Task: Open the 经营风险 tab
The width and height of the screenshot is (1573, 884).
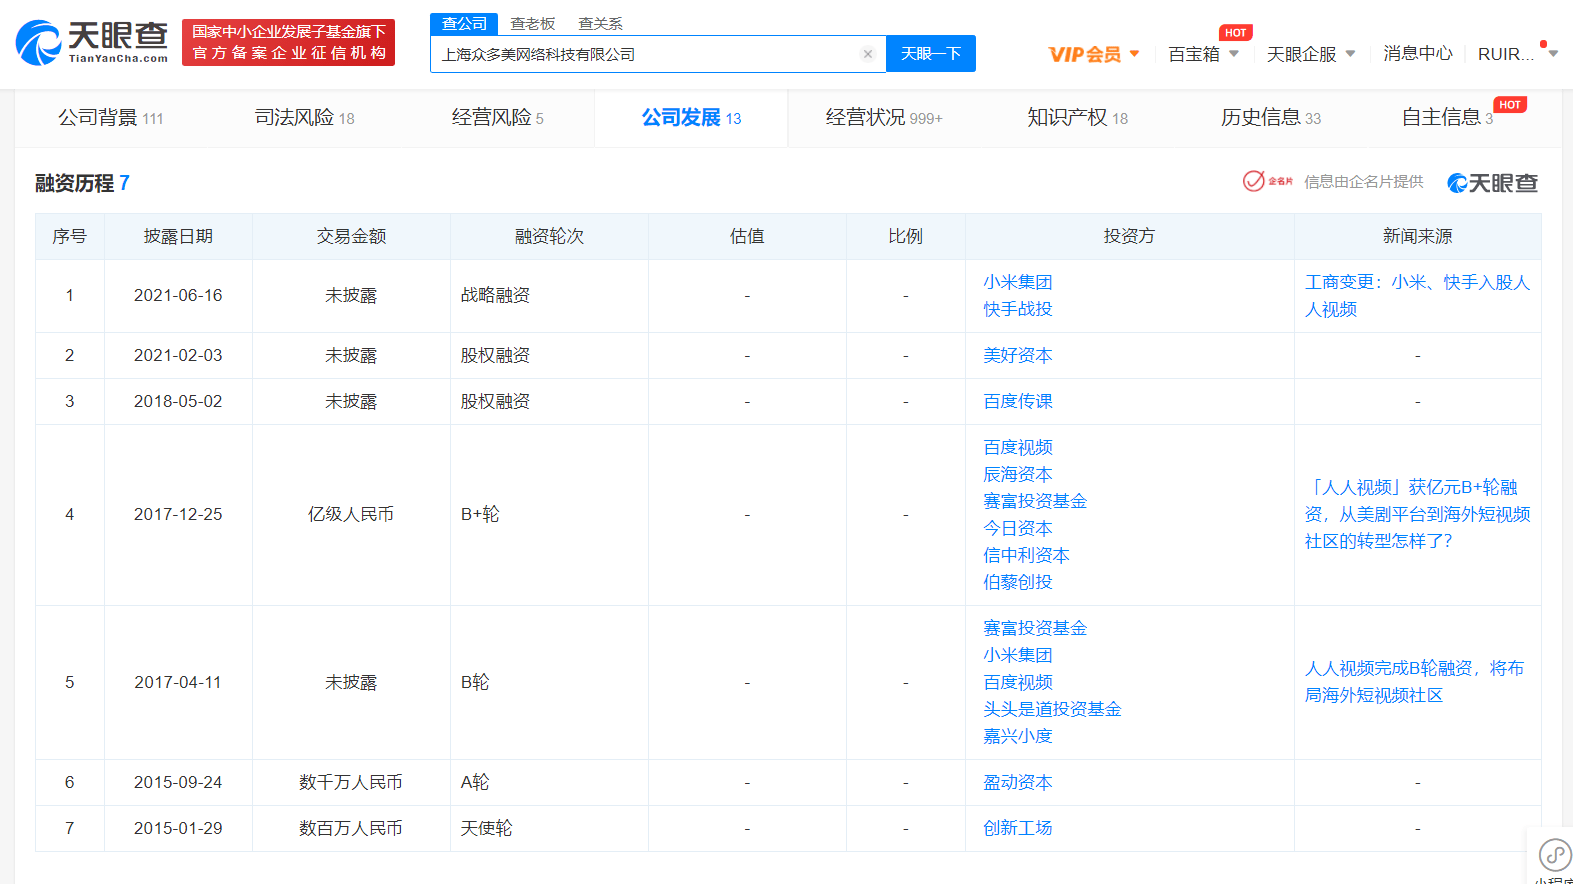Action: coord(497,118)
